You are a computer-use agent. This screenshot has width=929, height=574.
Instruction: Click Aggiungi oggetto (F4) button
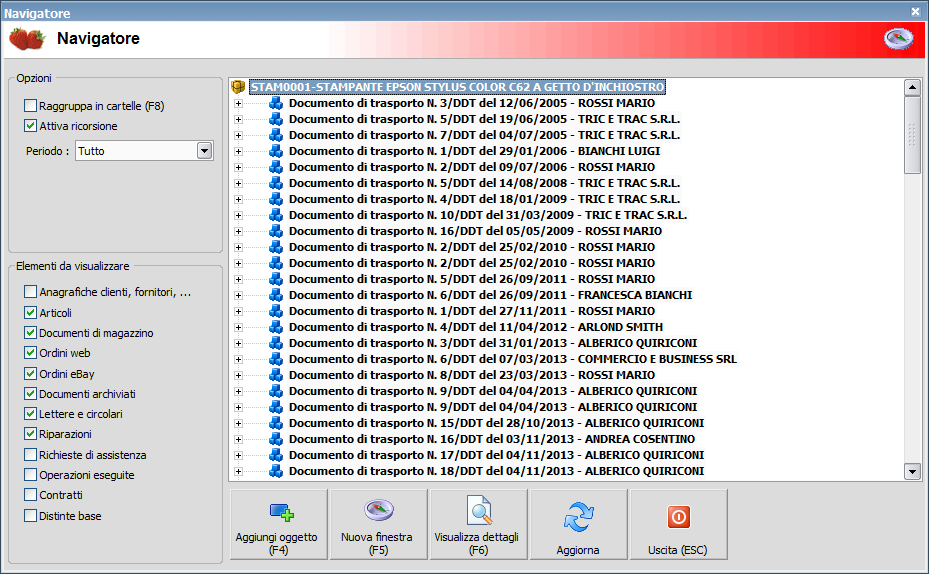pos(278,524)
